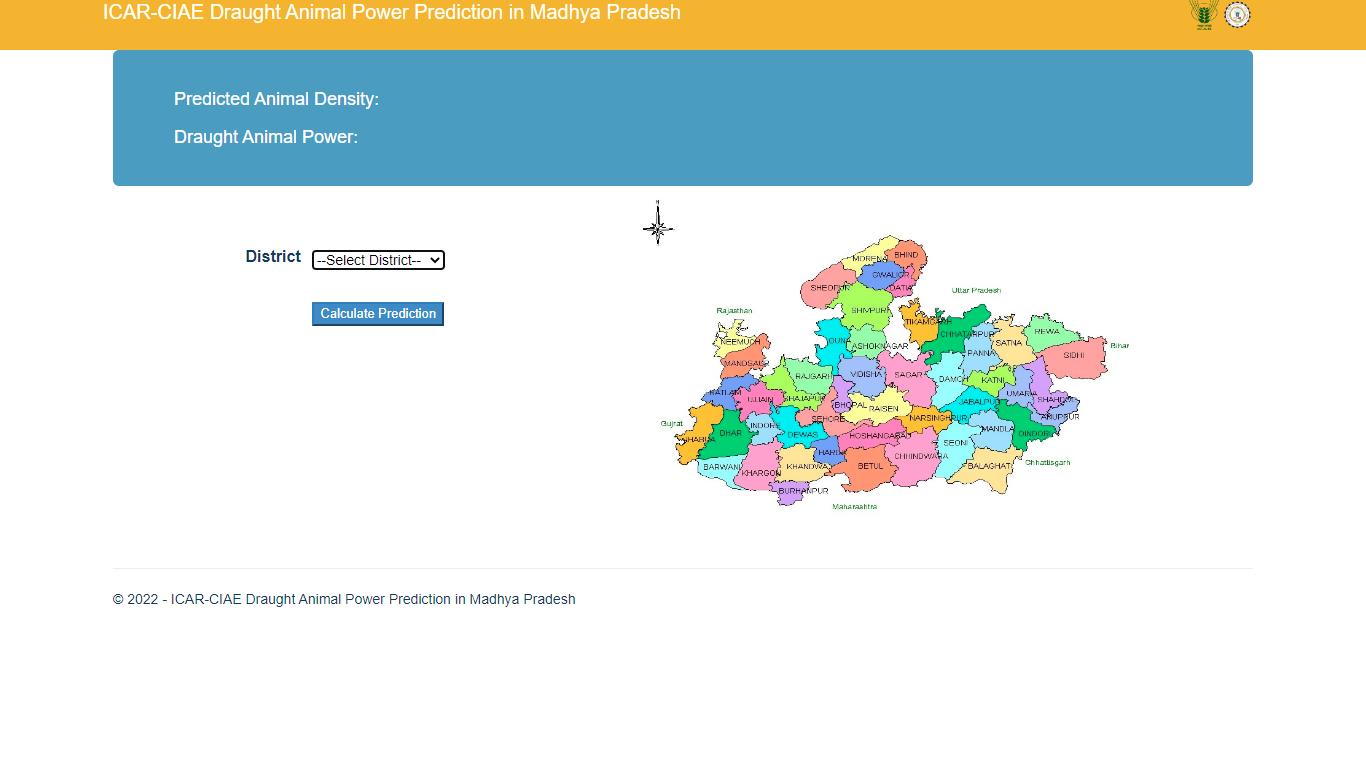Screen dimensions: 1366x768
Task: Select Shivpuri district on the map
Action: click(x=868, y=311)
